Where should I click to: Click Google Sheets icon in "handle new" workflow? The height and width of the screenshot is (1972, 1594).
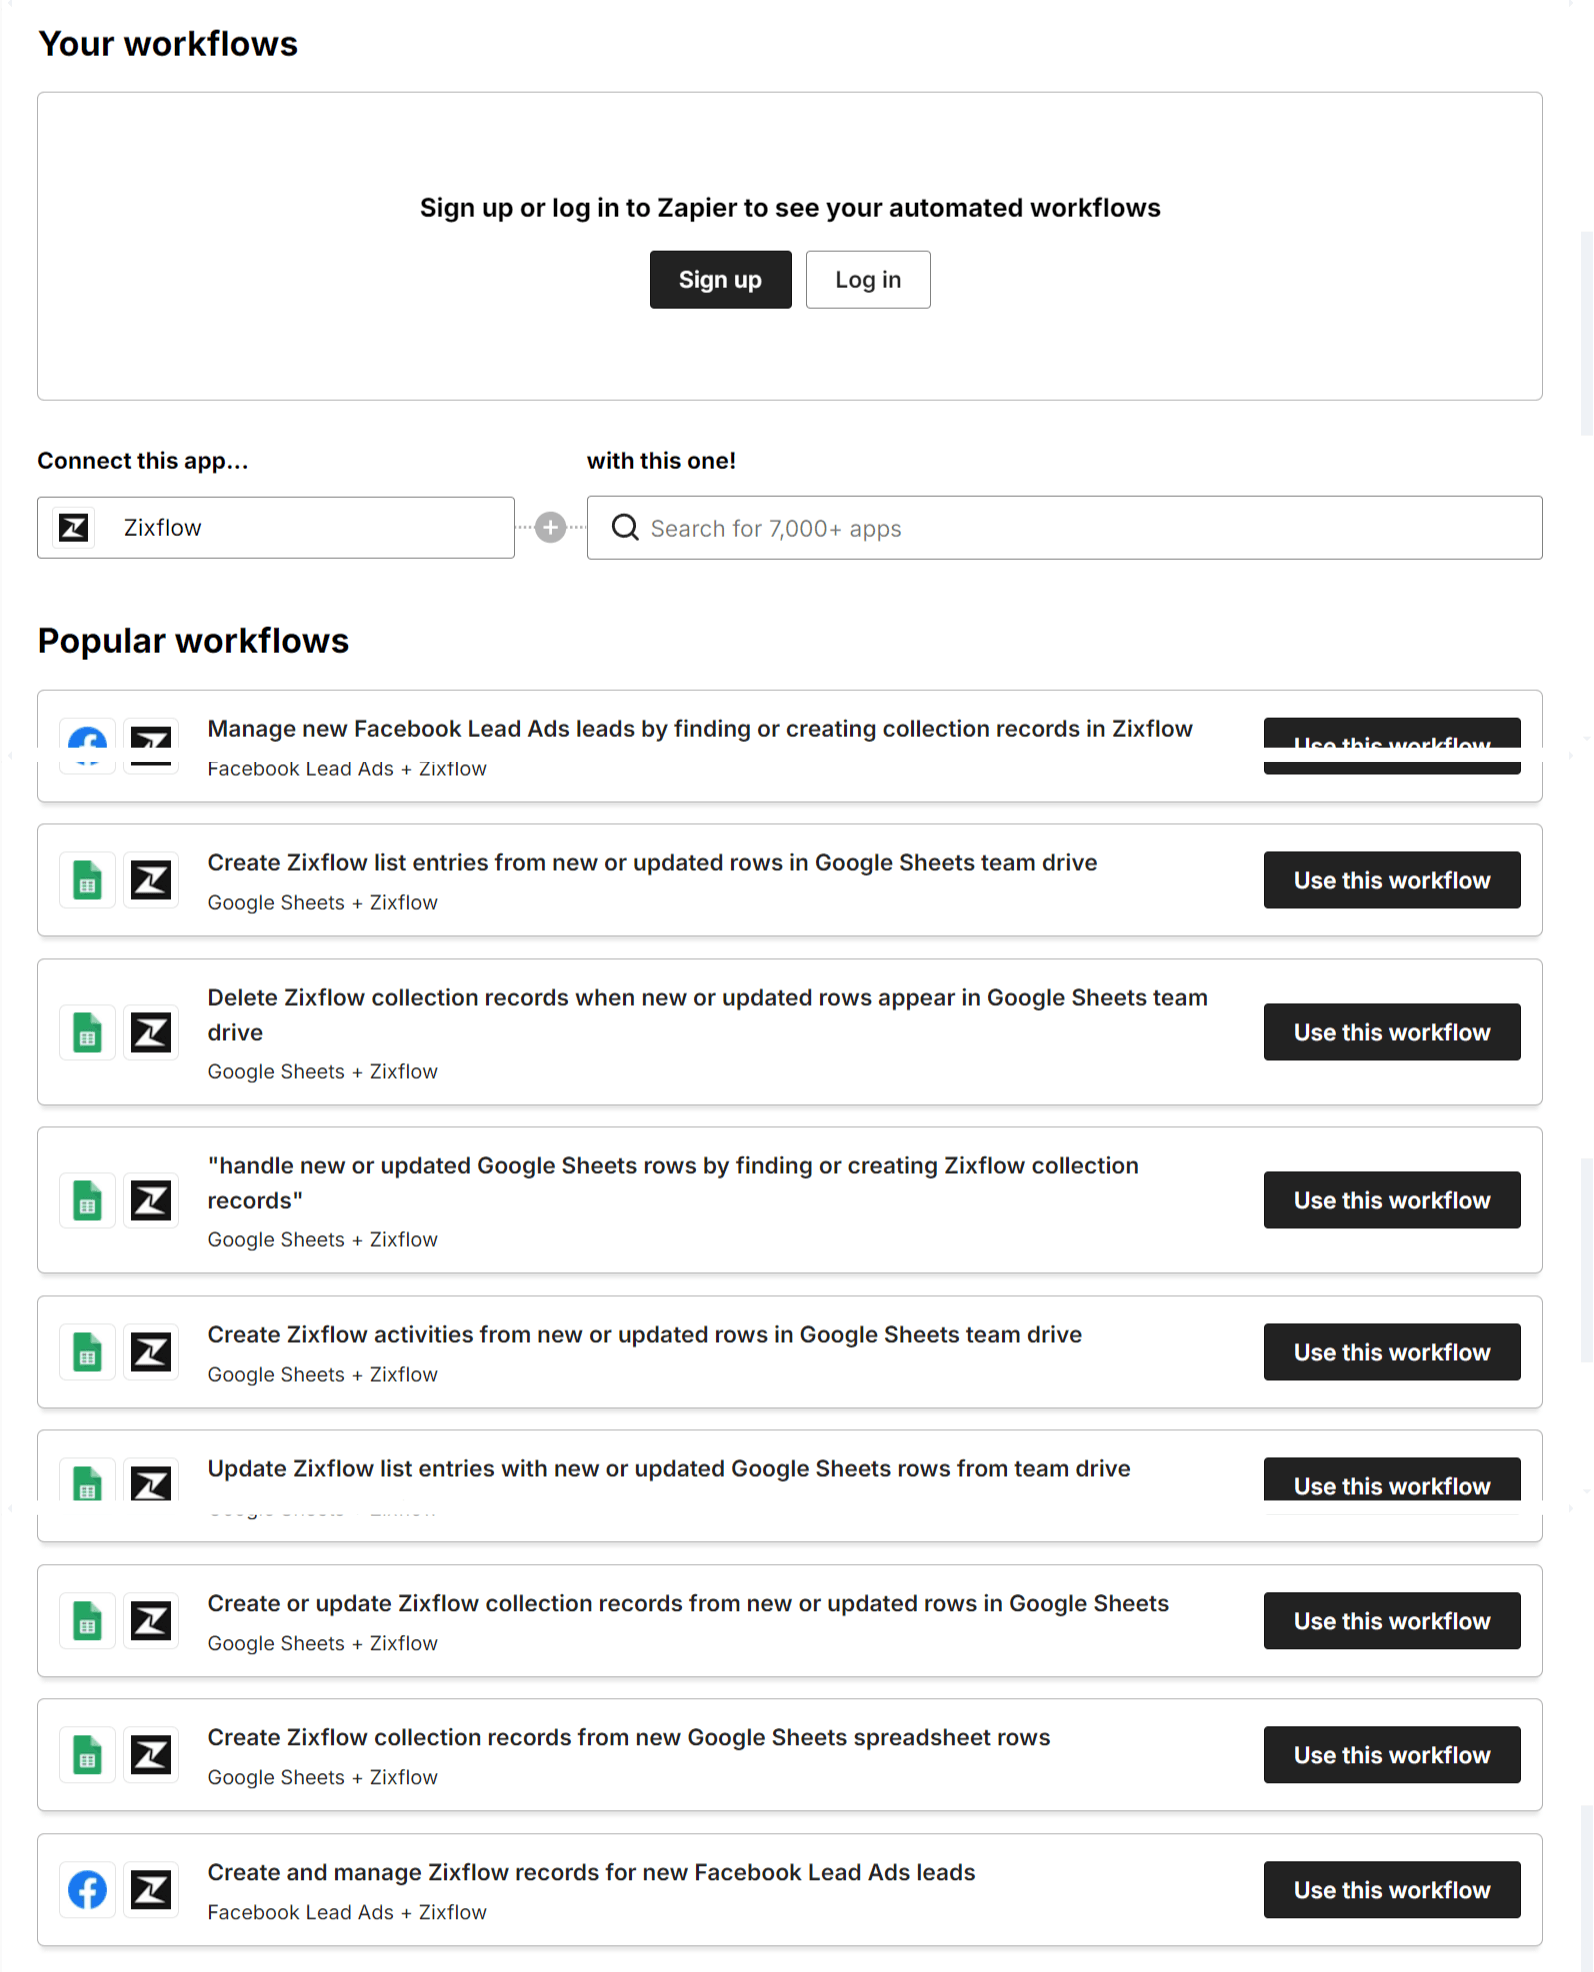point(88,1200)
